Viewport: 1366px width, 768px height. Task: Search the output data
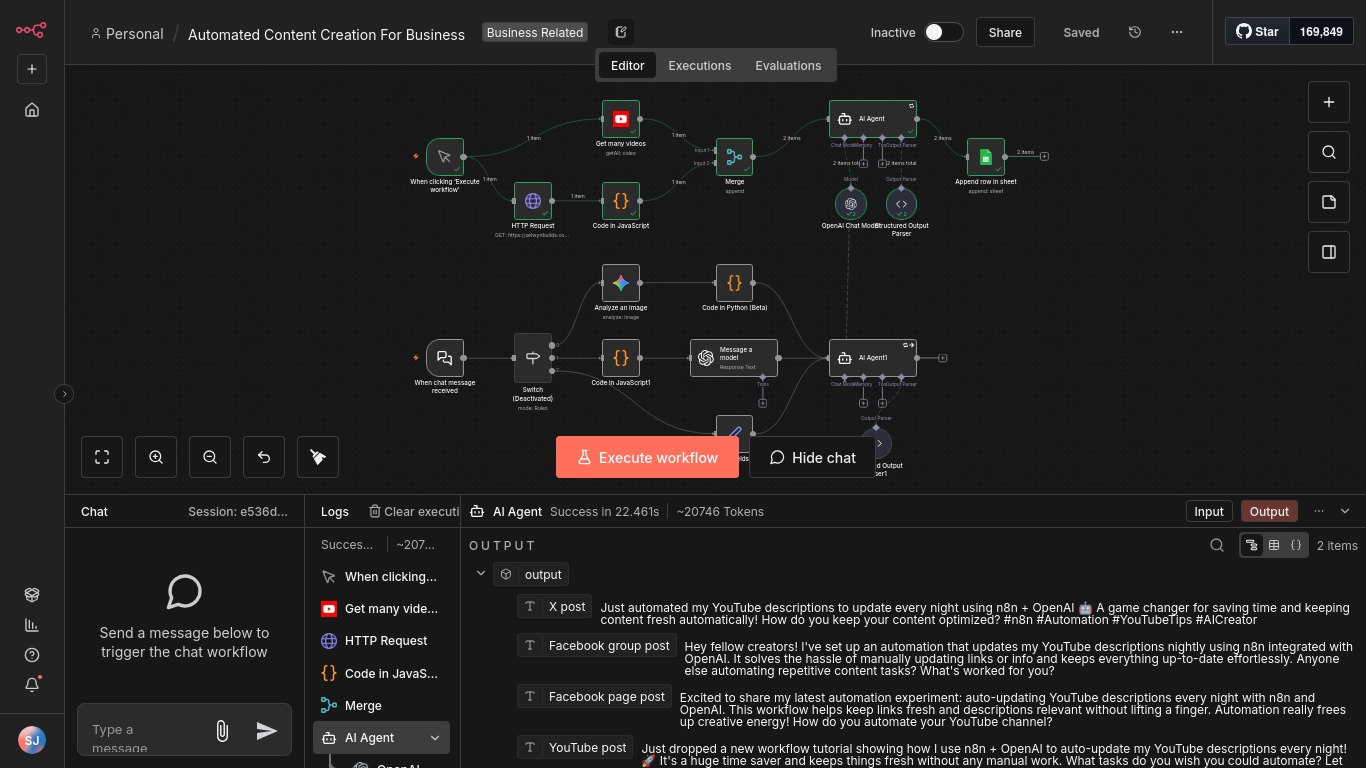1217,545
